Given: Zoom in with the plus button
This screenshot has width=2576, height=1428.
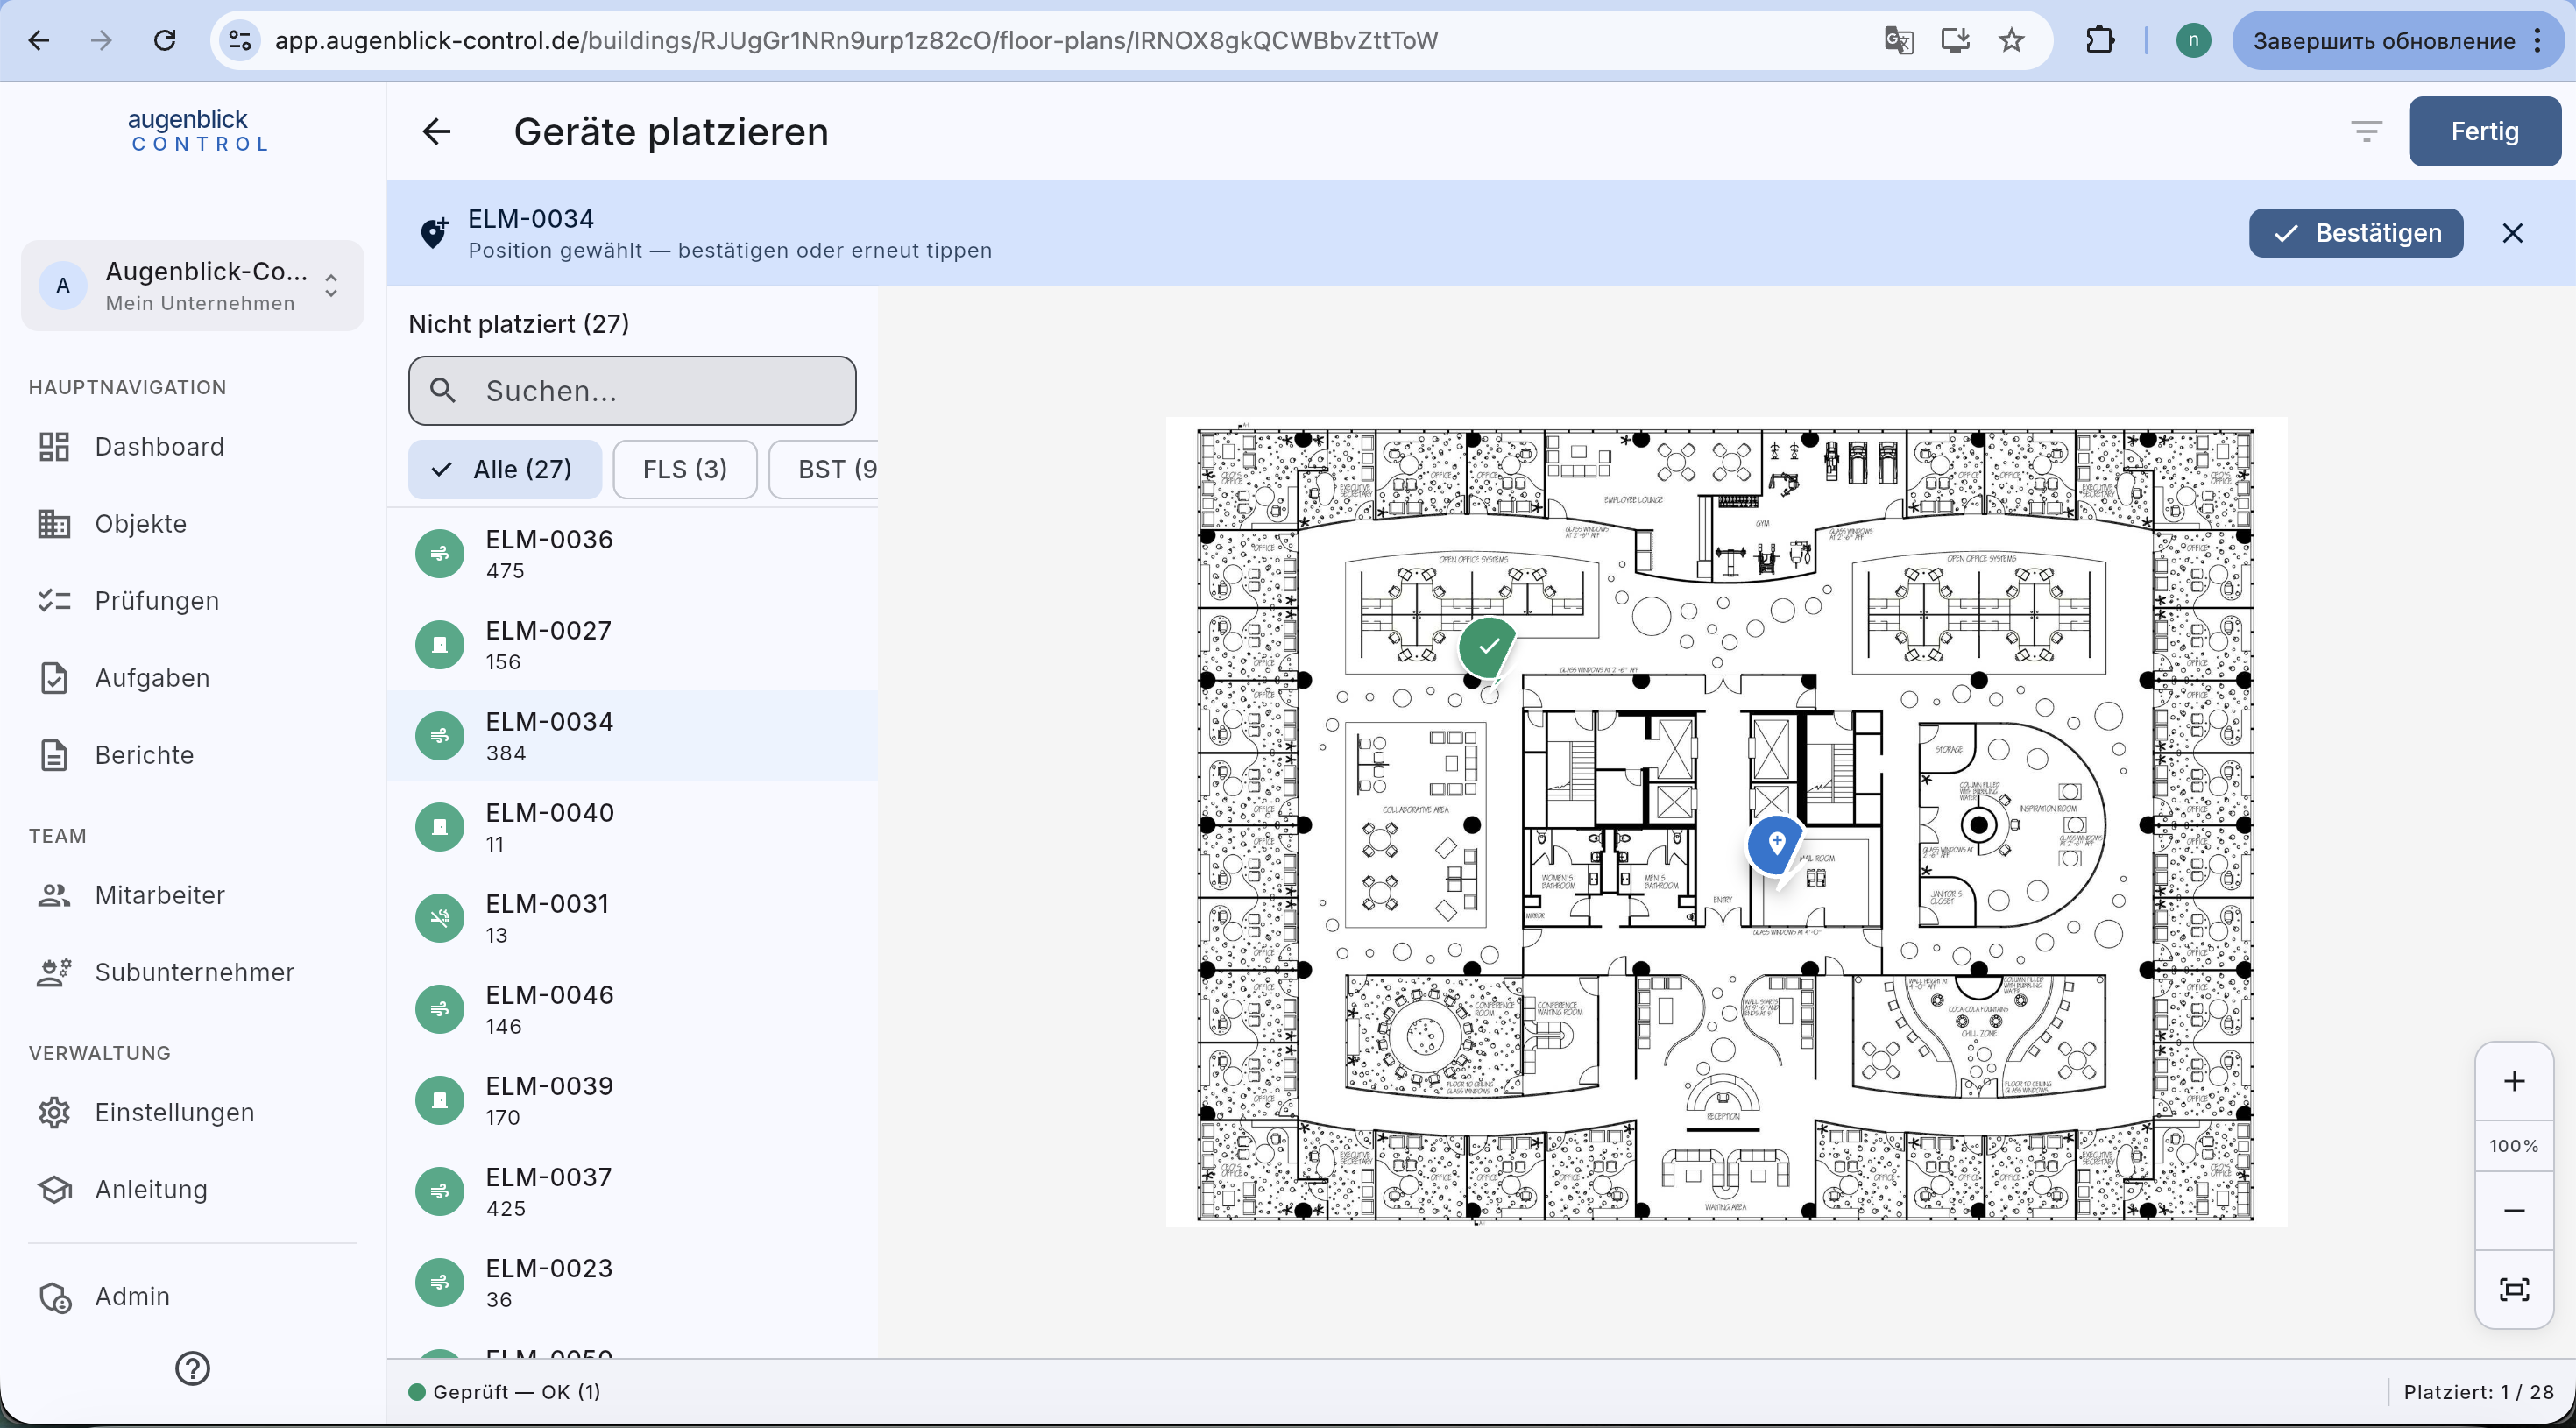Looking at the screenshot, I should [2514, 1081].
